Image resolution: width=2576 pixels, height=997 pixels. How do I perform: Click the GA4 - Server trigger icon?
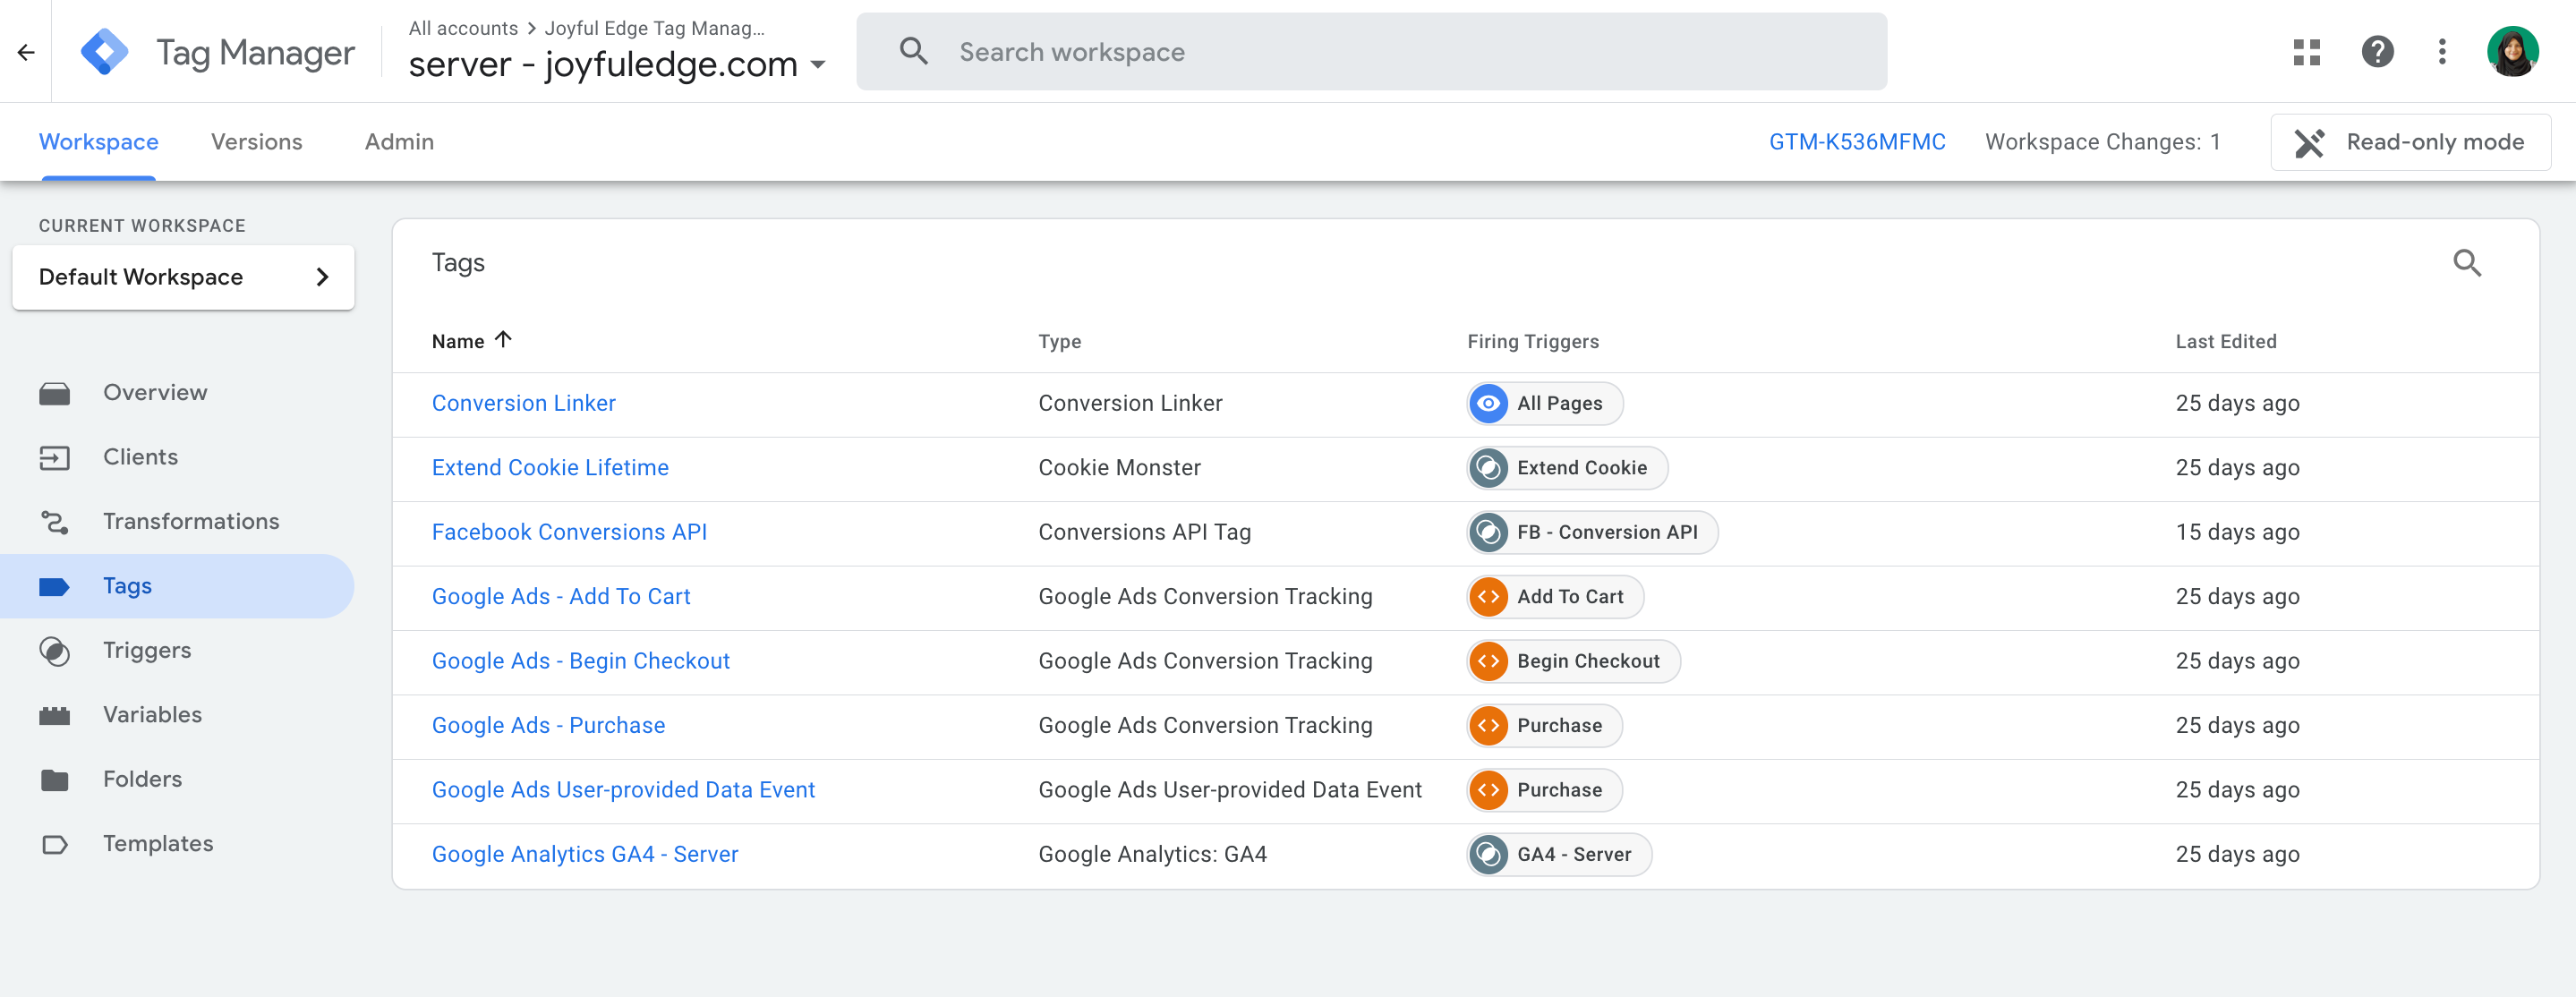(1488, 855)
